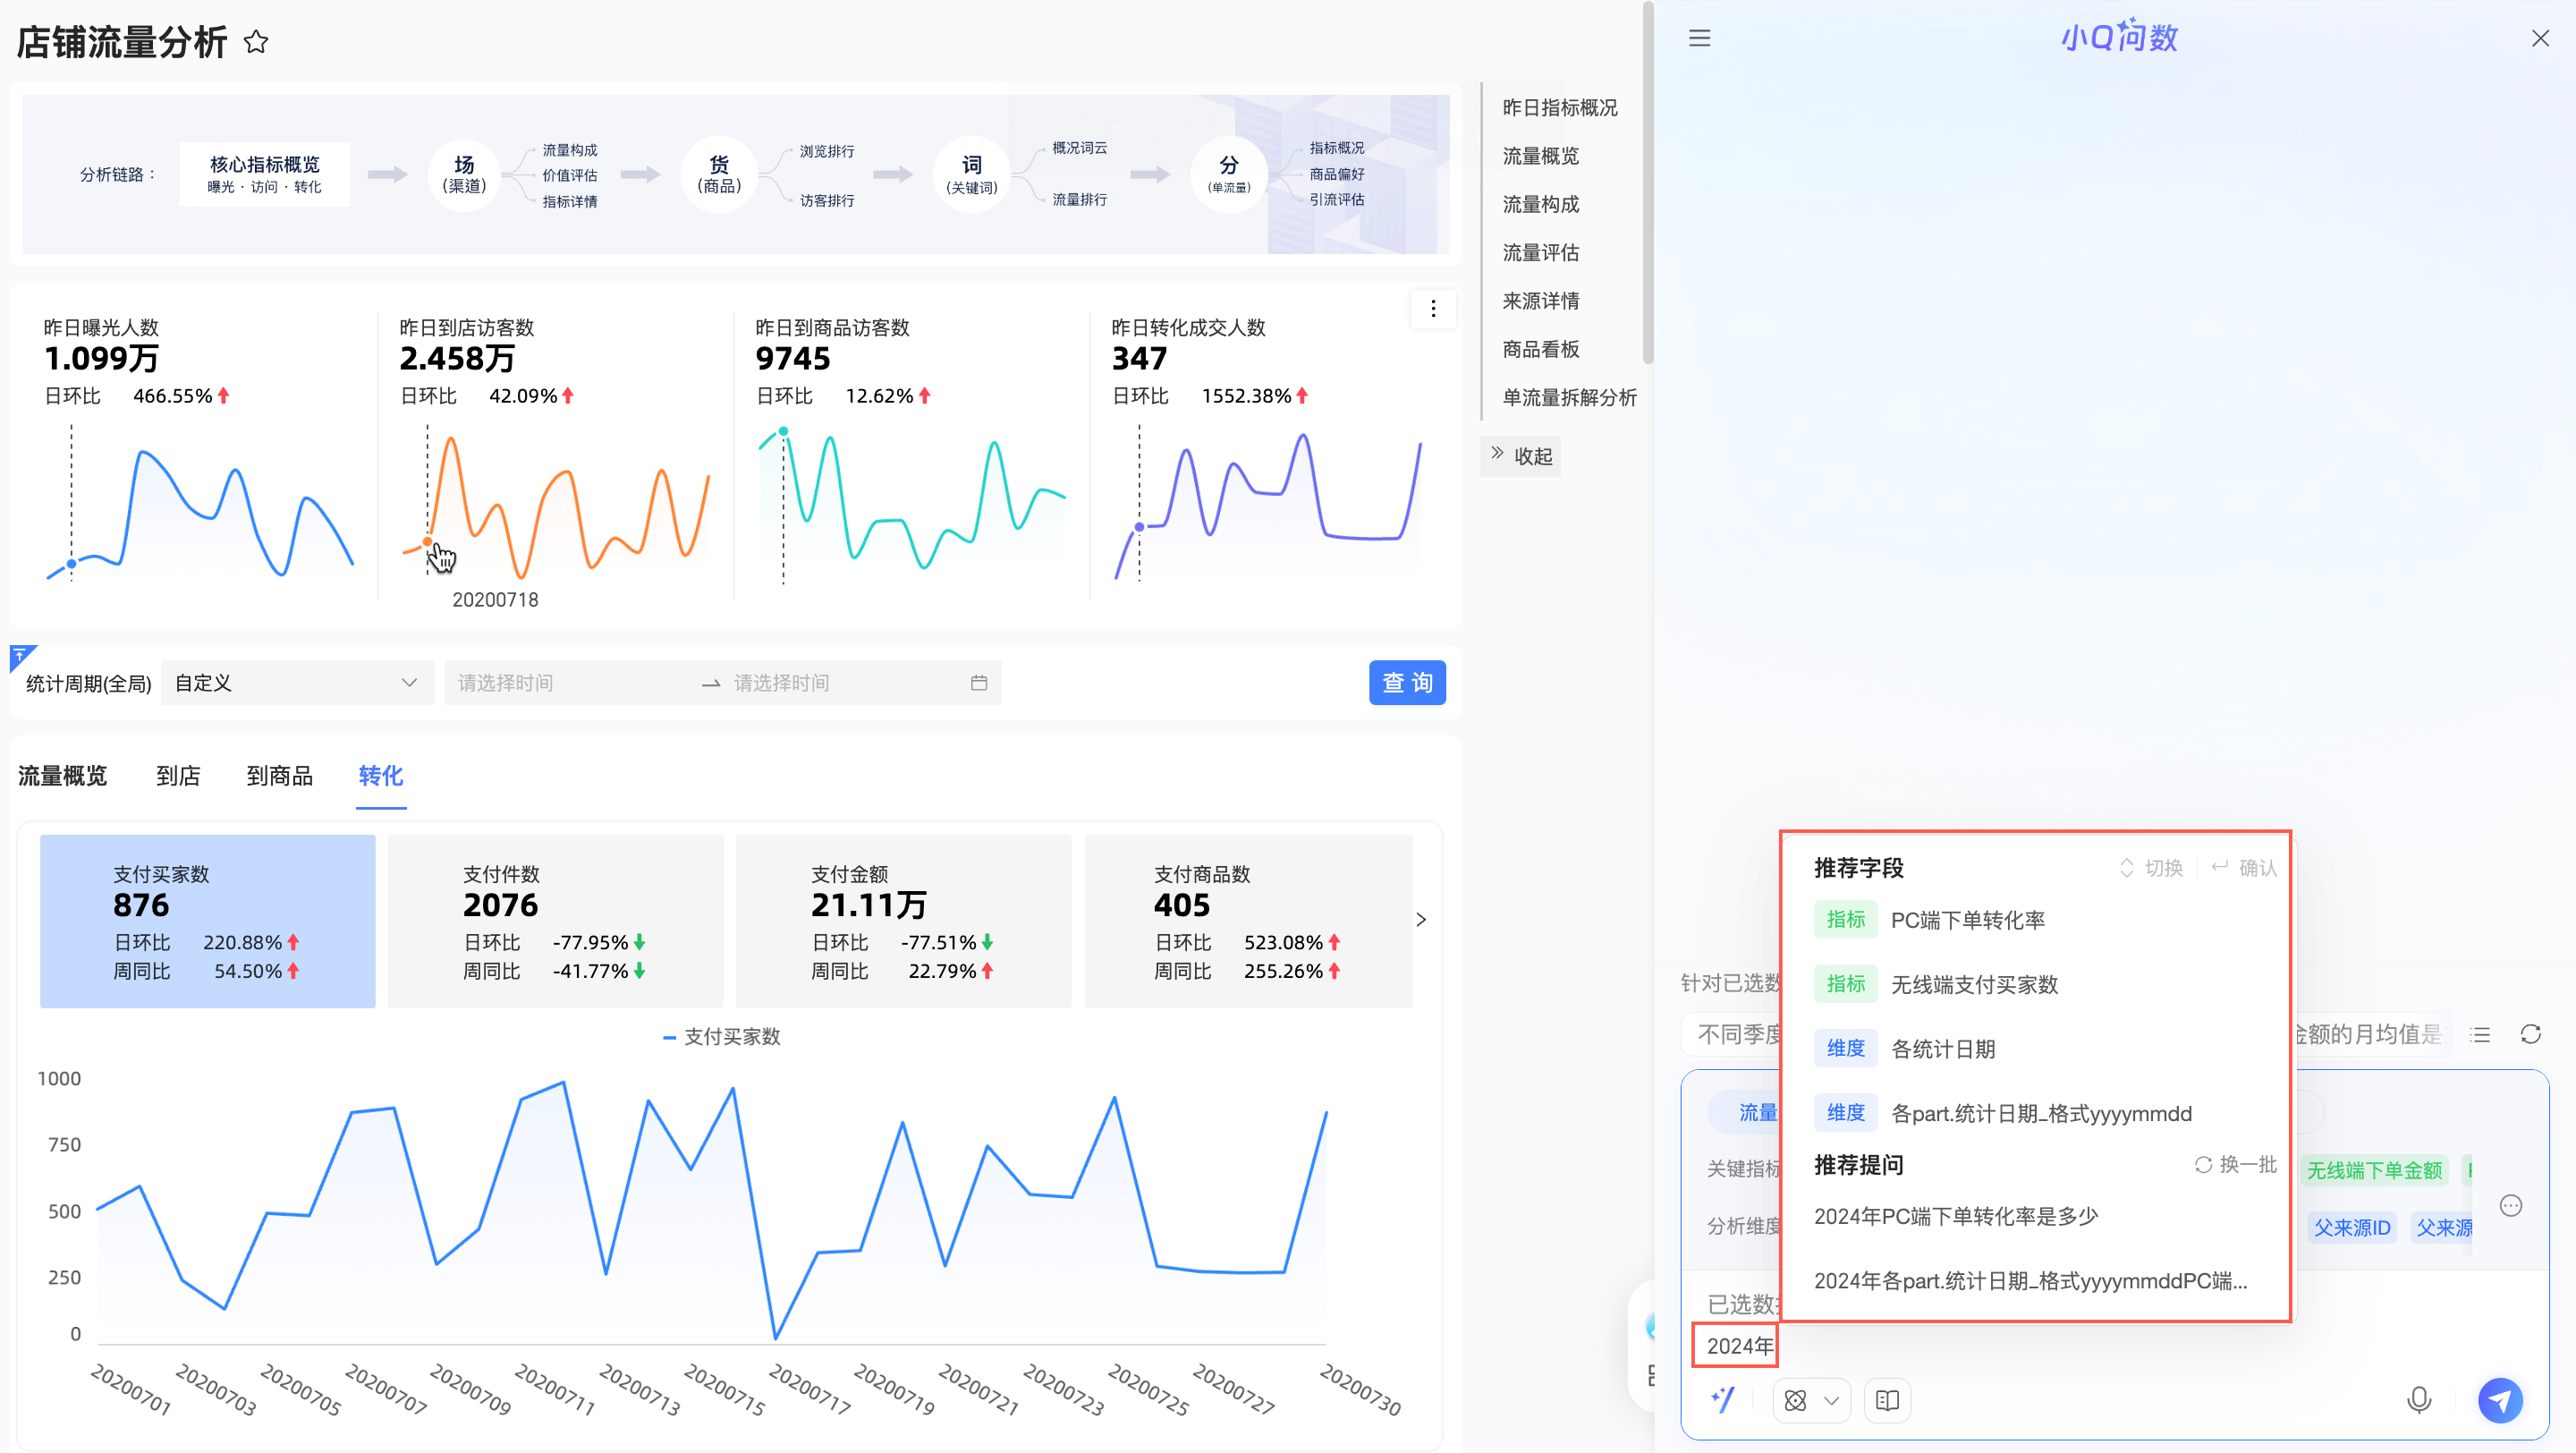Collapse the side navigation via 收起
The image size is (2576, 1453).
pos(1521,456)
